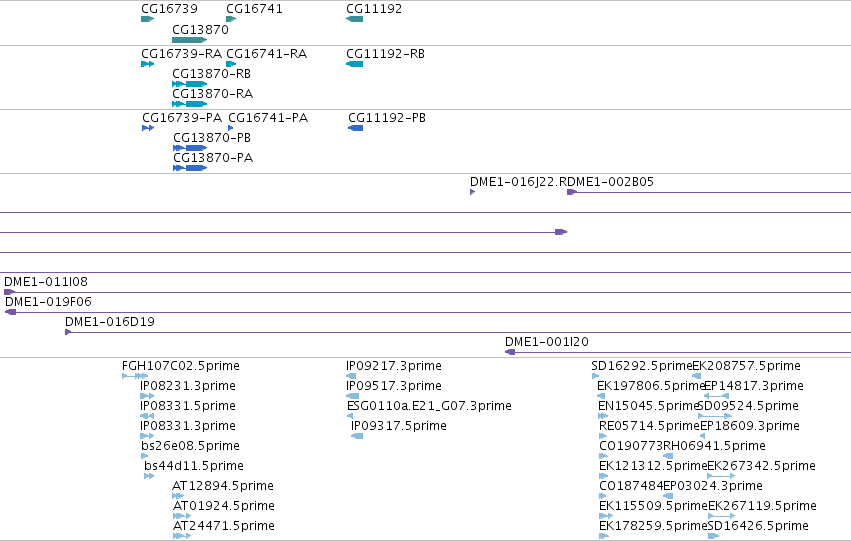Select the CG13870-PA protein glyph
The height and width of the screenshot is (541, 851).
190,168
